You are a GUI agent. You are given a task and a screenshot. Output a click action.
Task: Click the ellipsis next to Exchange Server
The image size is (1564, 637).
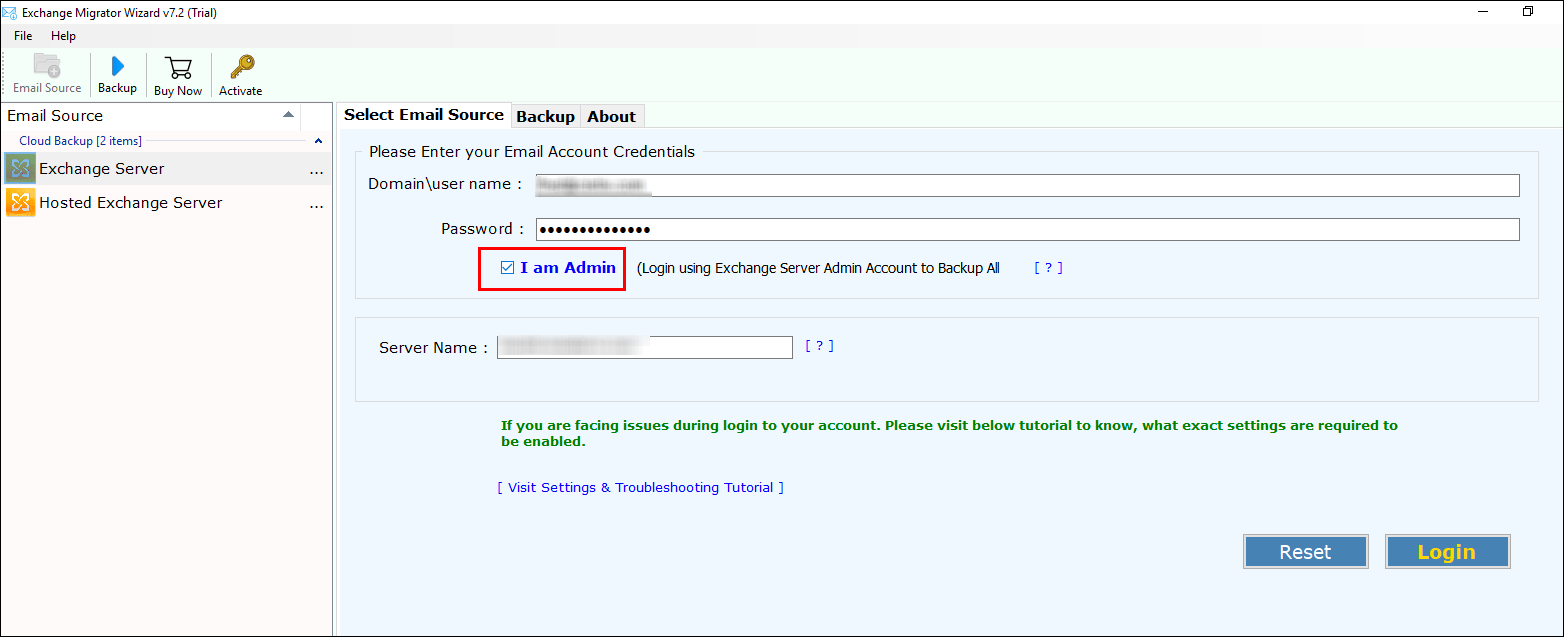317,171
